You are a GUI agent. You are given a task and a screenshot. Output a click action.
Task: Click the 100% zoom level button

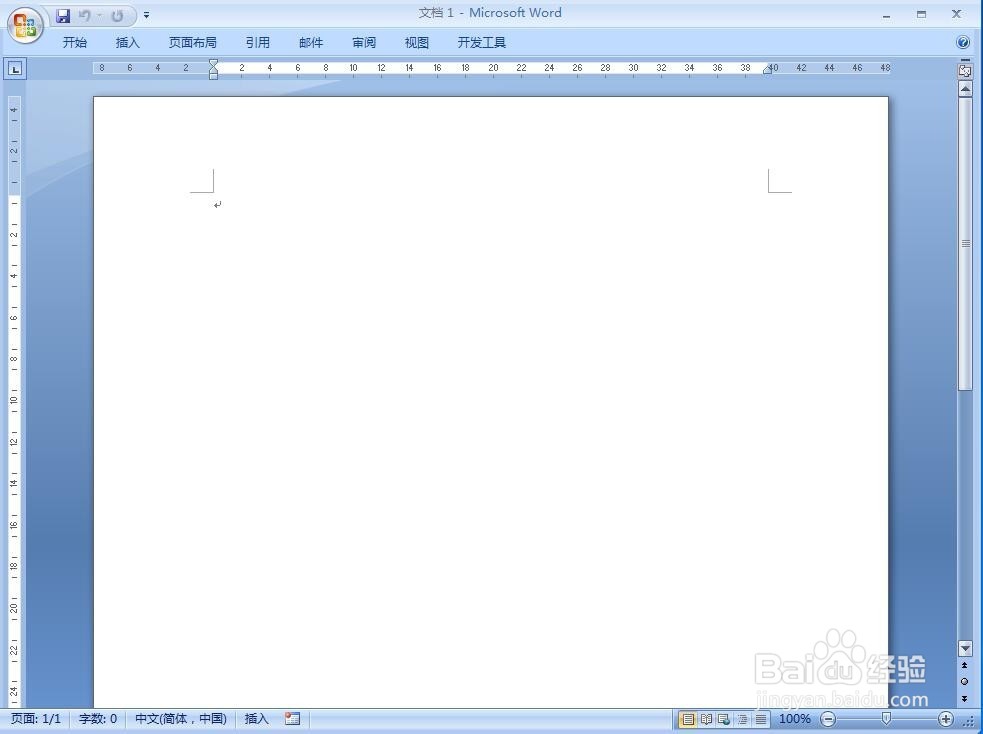tap(794, 719)
